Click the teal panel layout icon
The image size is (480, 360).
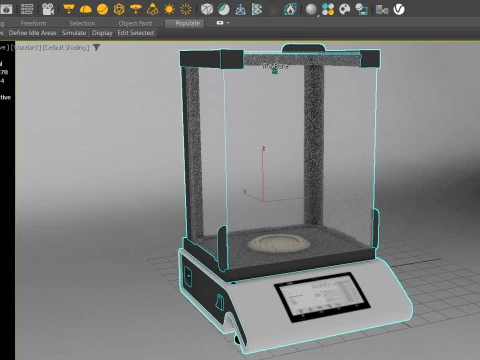pos(382,10)
